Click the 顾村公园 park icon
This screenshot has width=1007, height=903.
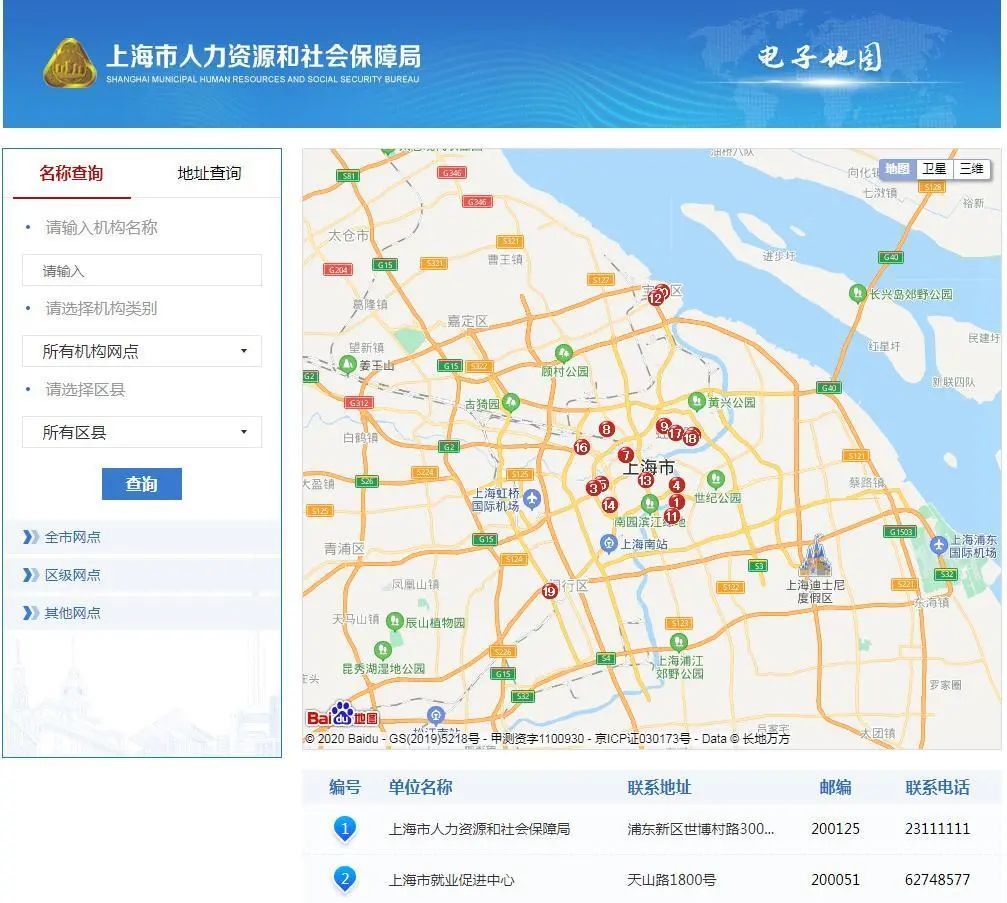click(564, 353)
